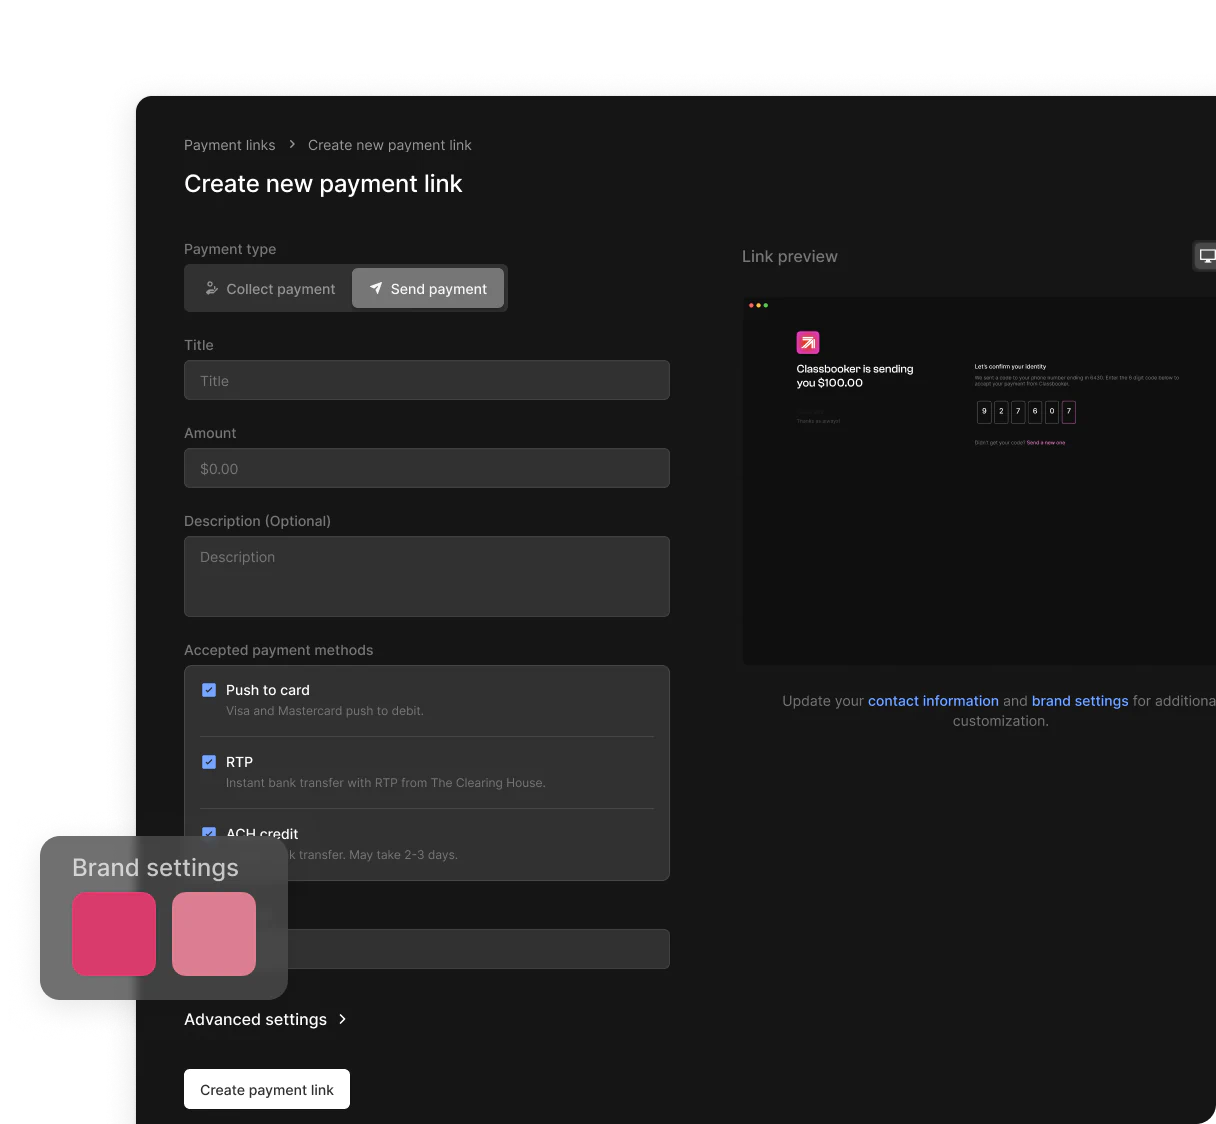Screen dimensions: 1216x1124
Task: Choose the light pink brand color swatch
Action: point(214,934)
